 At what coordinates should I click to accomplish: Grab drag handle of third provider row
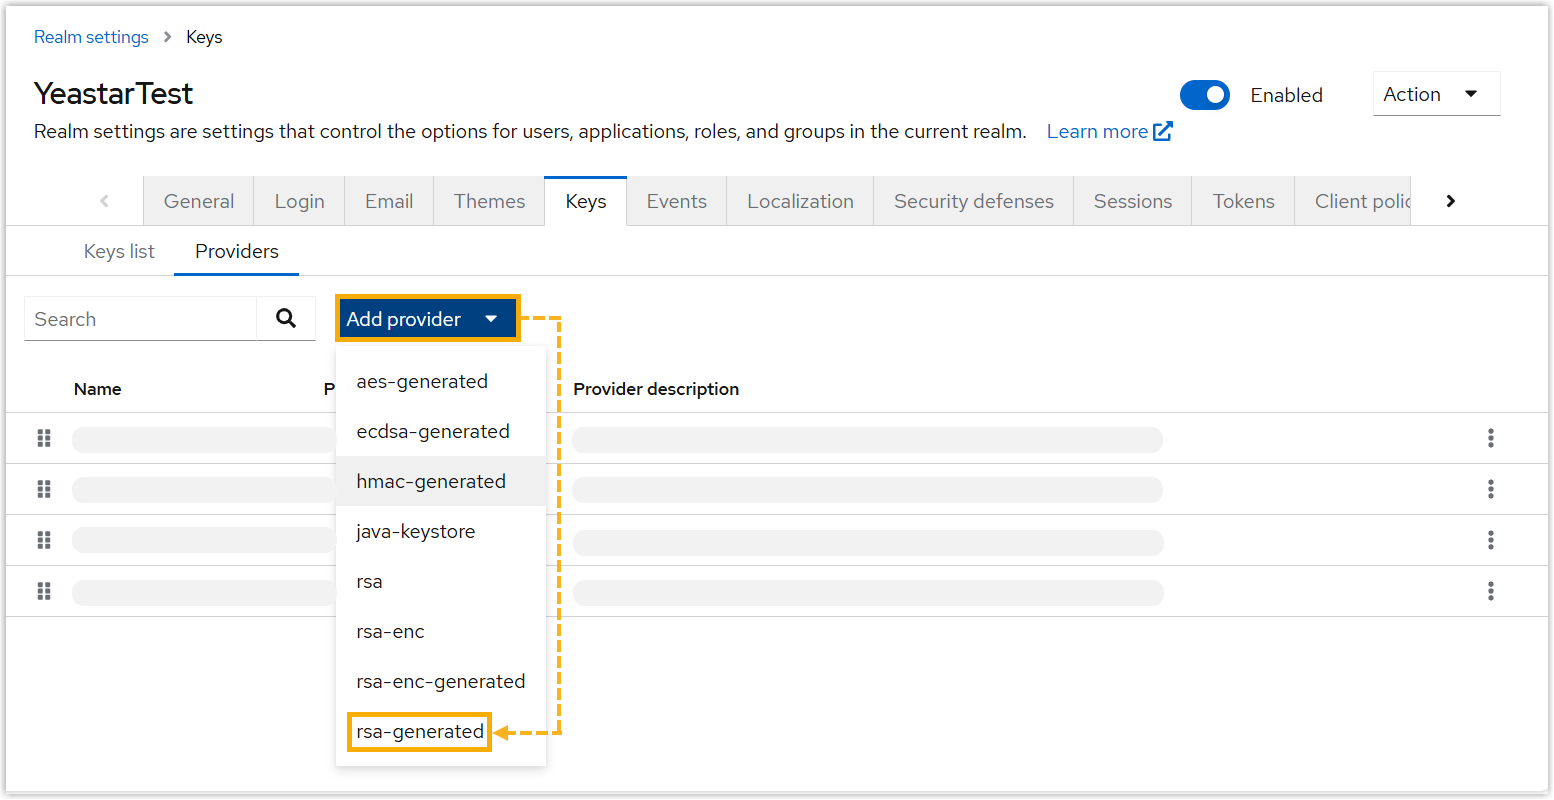[44, 540]
